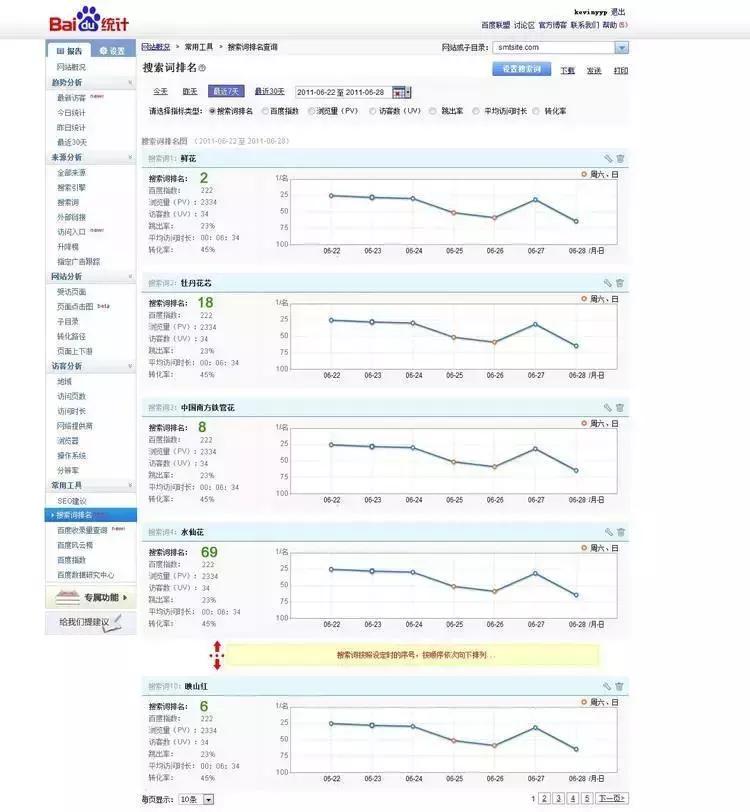750x812 pixels.
Task: Click 打印 link
Action: click(621, 70)
